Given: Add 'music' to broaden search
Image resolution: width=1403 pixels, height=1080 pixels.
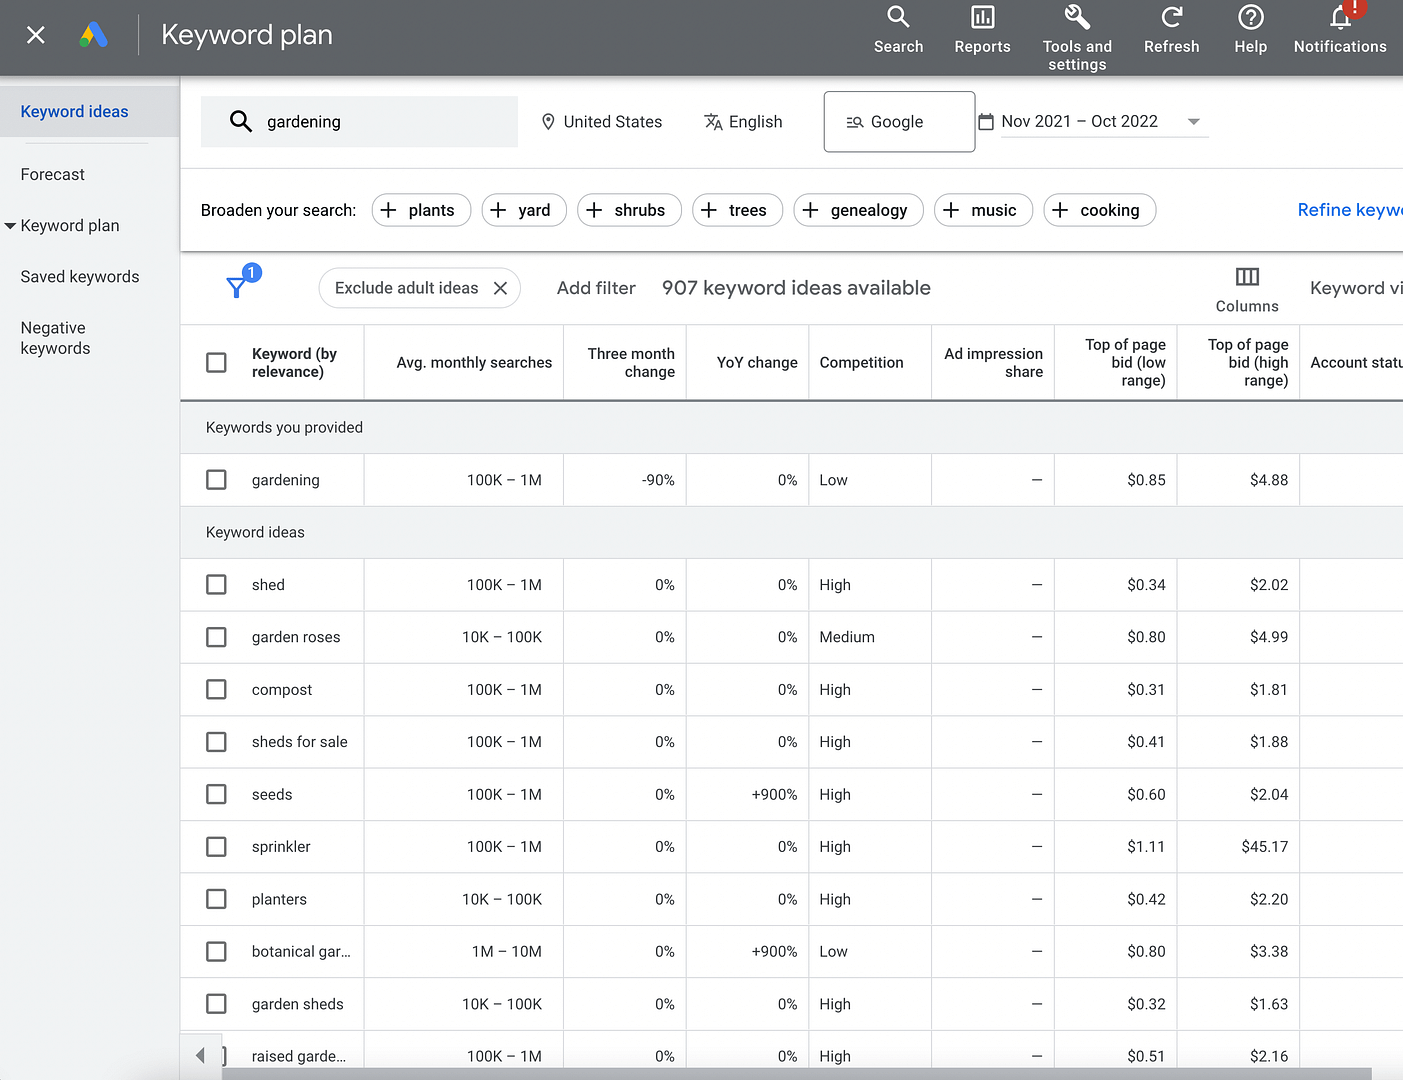Looking at the screenshot, I should pyautogui.click(x=983, y=210).
